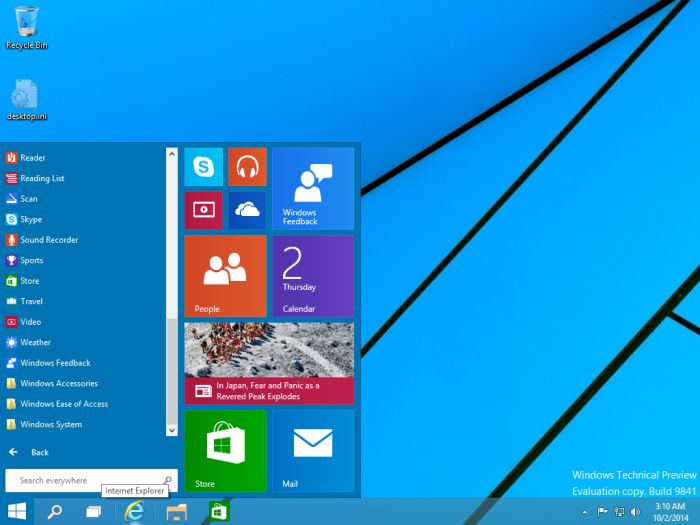Expand the Windows Accessories folder

point(58,383)
